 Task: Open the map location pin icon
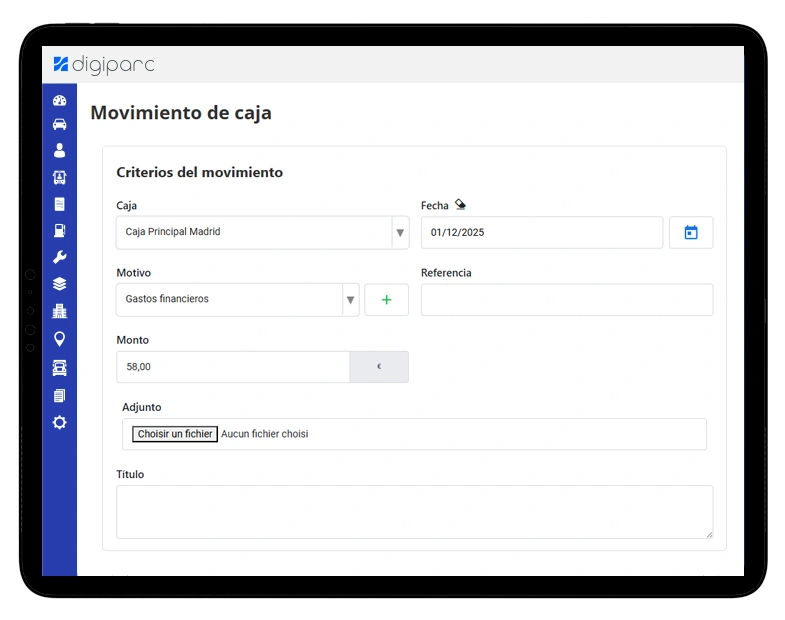coord(60,339)
